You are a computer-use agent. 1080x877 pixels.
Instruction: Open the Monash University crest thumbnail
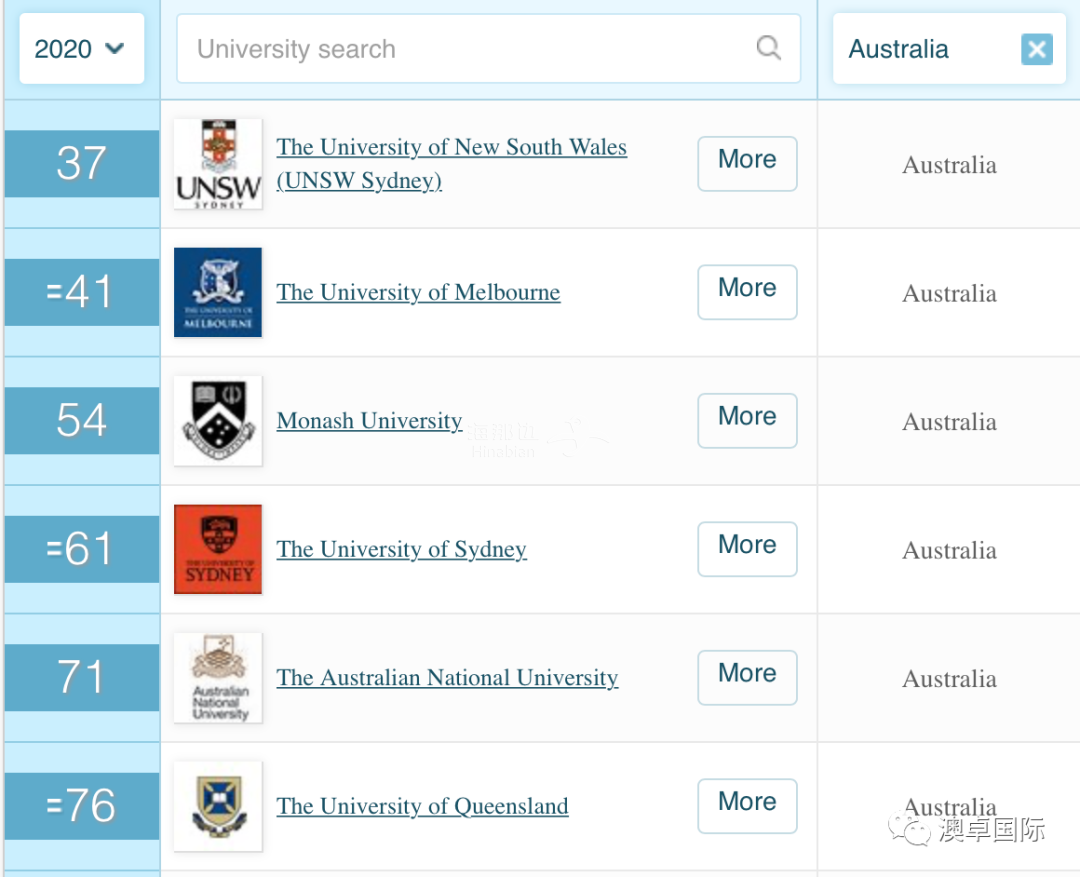click(218, 421)
